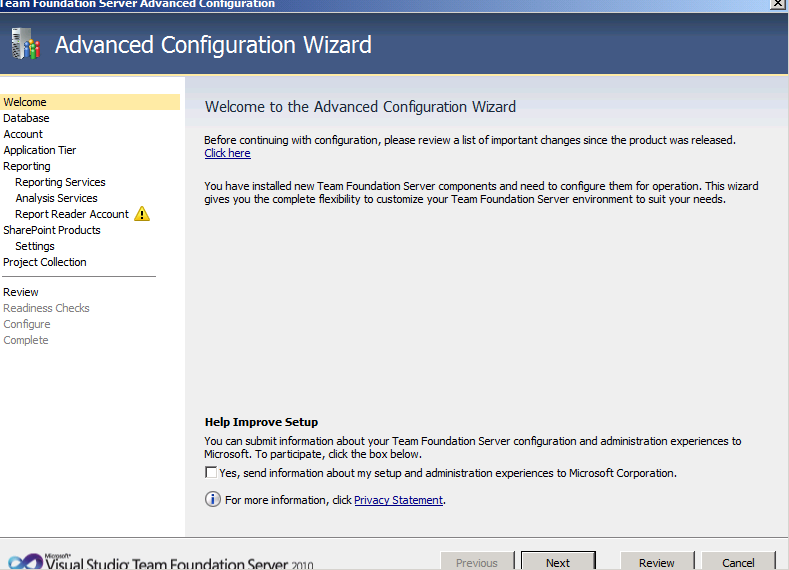Click 'Welcome to the Advanced Configuration Wizard' heading

360,107
